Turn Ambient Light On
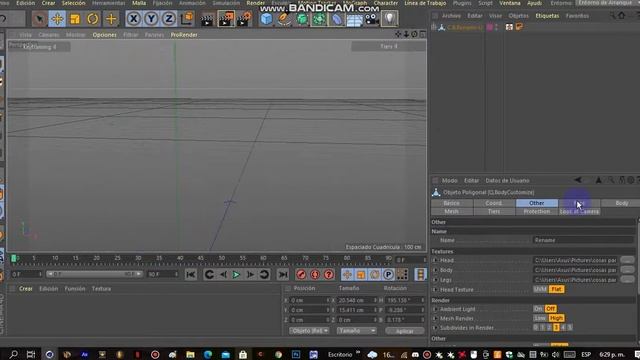This screenshot has width=640, height=360. pos(538,309)
